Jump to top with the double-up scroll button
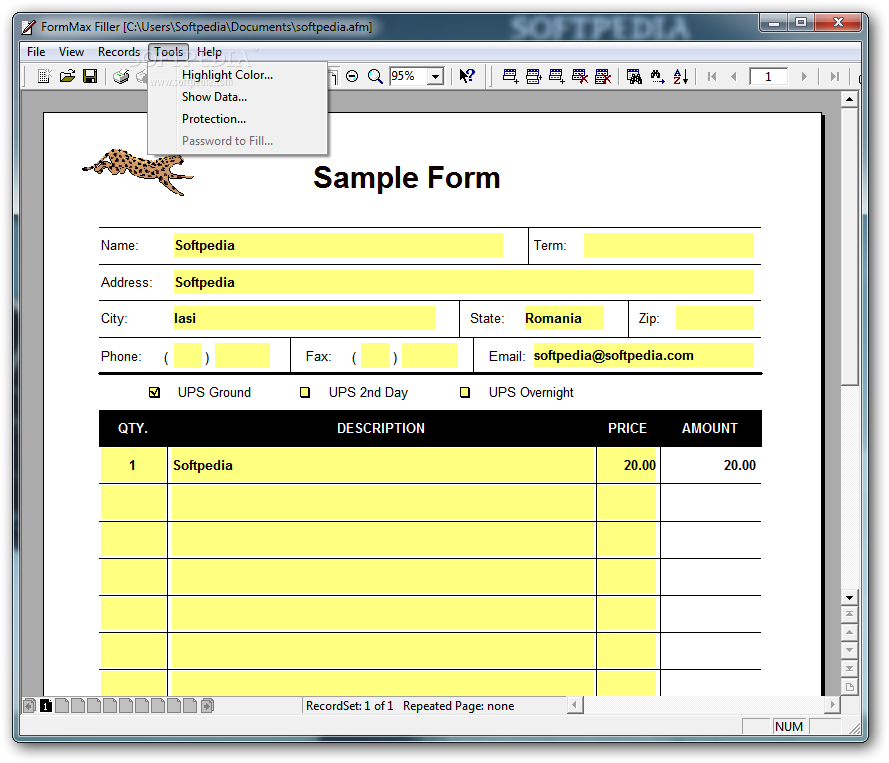 click(x=849, y=614)
